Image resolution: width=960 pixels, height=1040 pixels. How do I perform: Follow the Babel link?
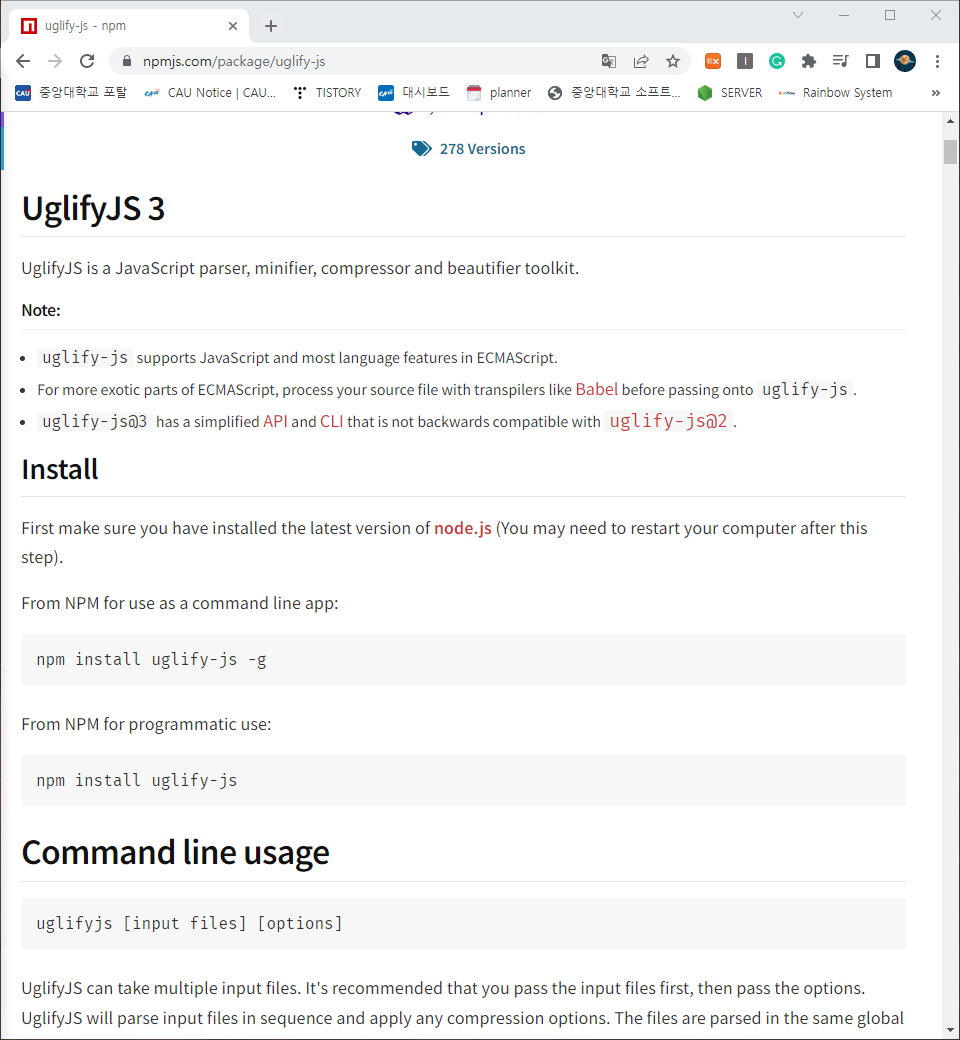[596, 389]
